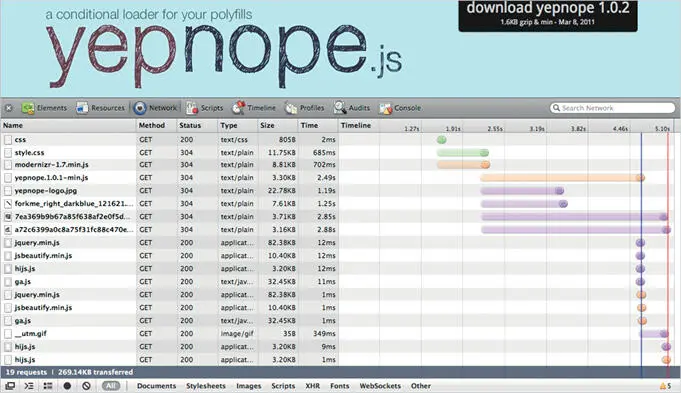Open the Elements panel icon

point(28,108)
